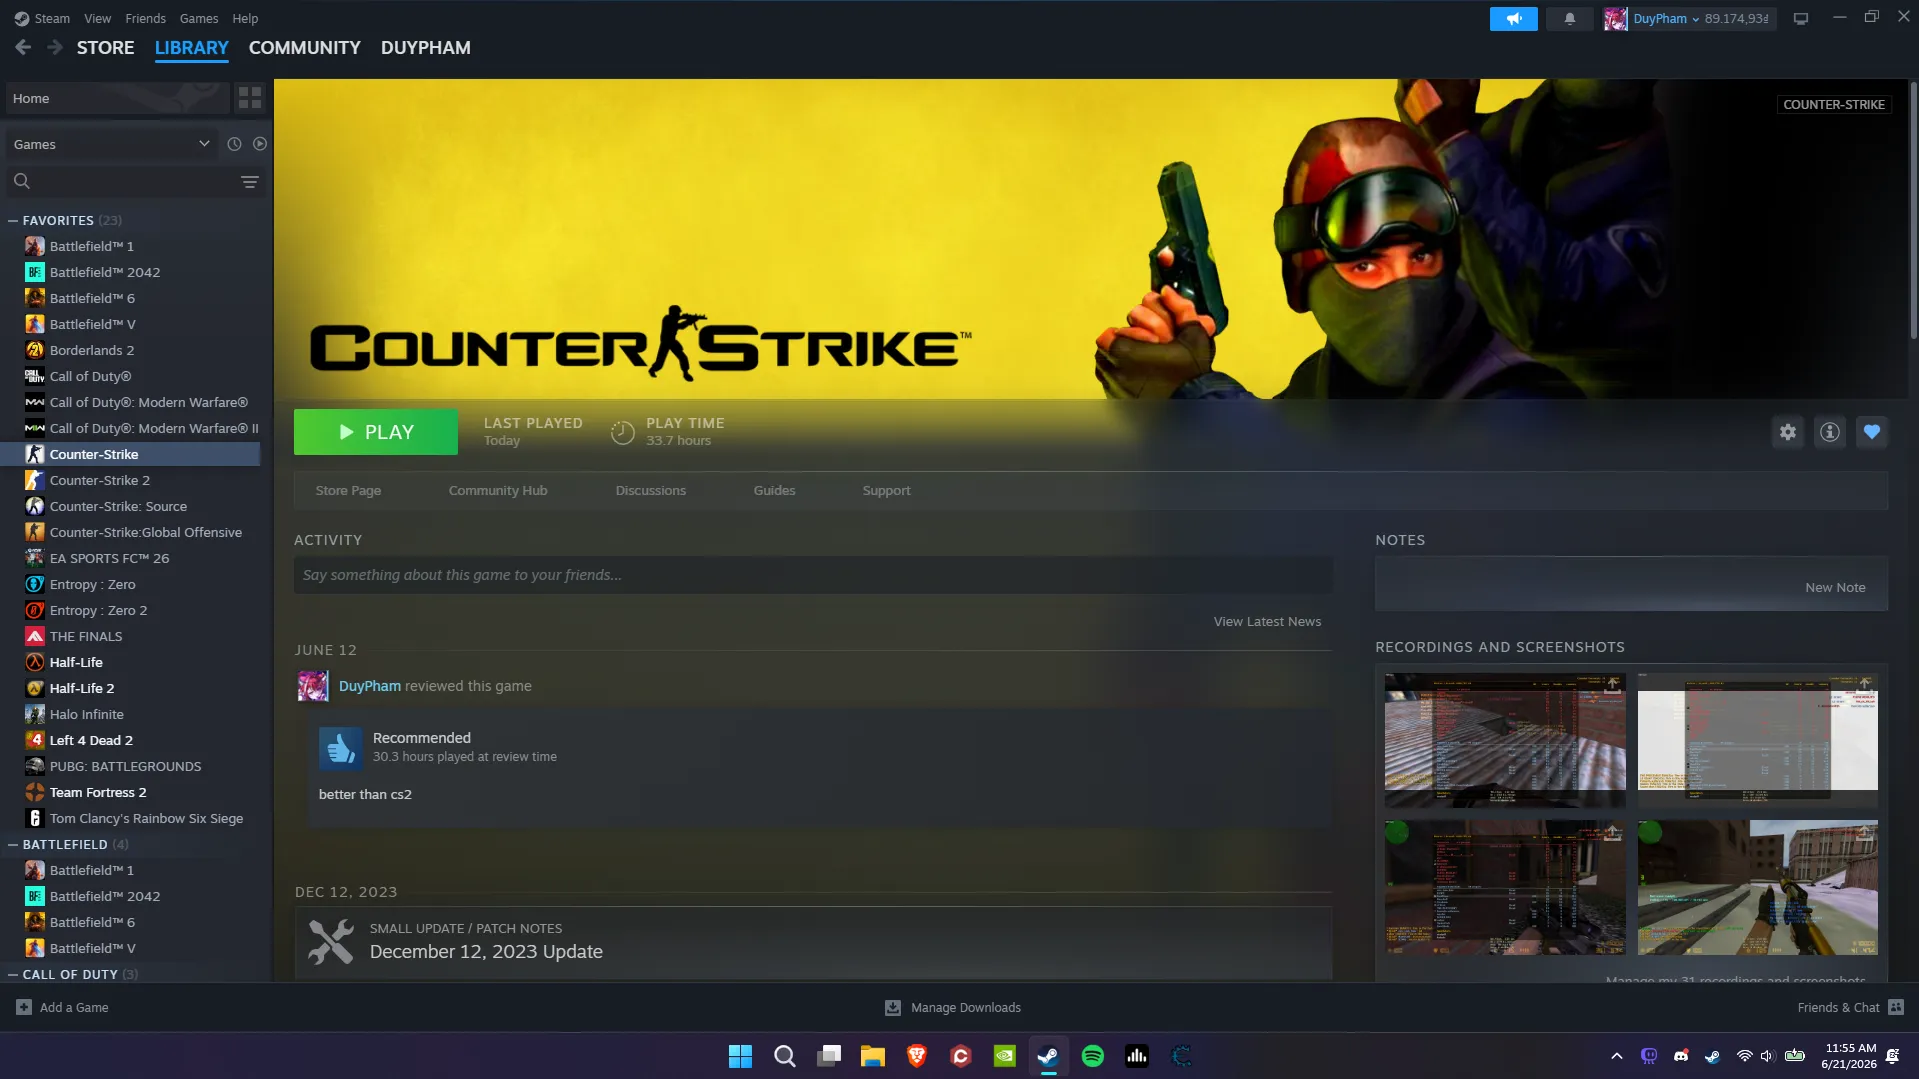Viewport: 1919px width, 1079px height.
Task: Go forward with the right arrow
Action: point(55,47)
